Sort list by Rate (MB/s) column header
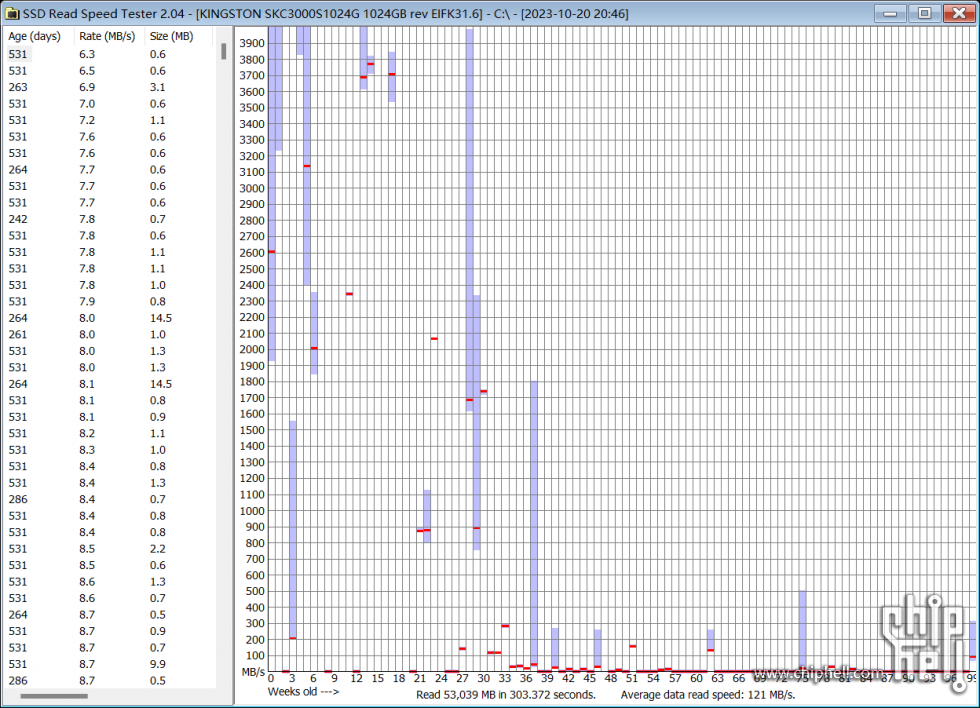 pyautogui.click(x=109, y=36)
